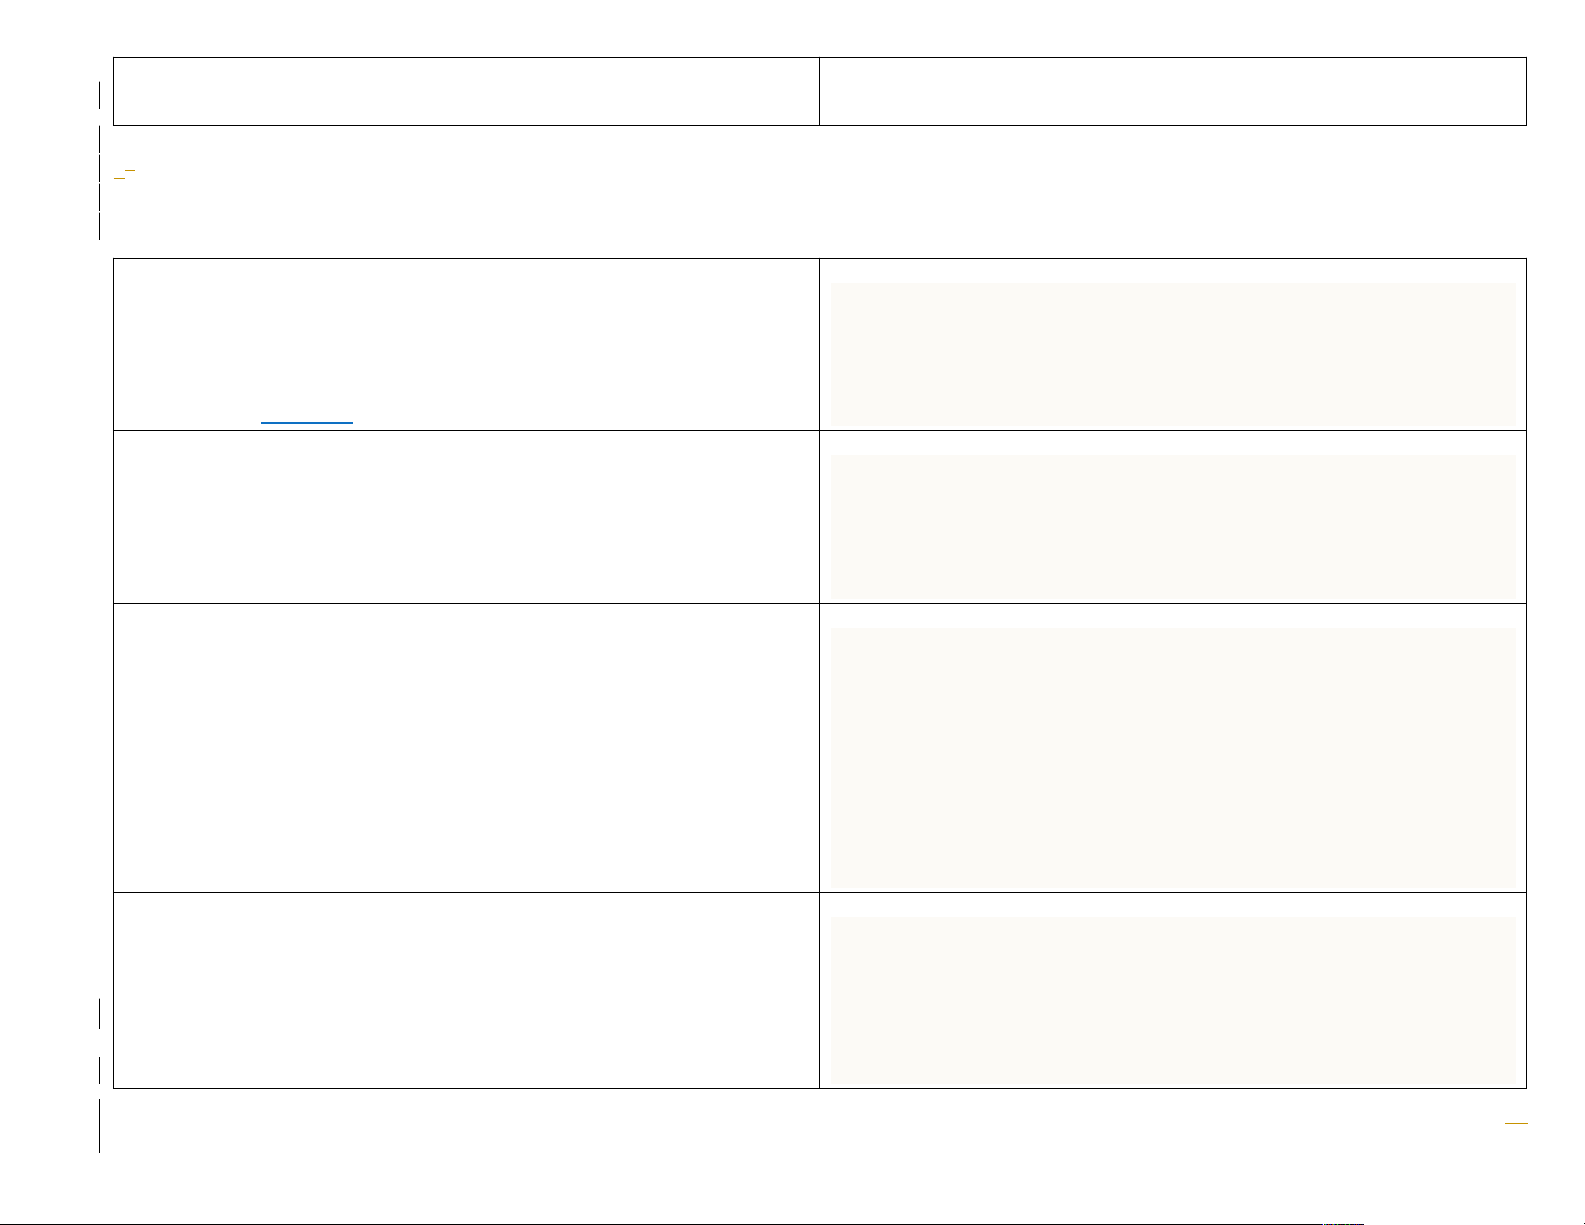The image size is (1585, 1225).
Task: Click the right cell of the top table
Action: 1172,91
